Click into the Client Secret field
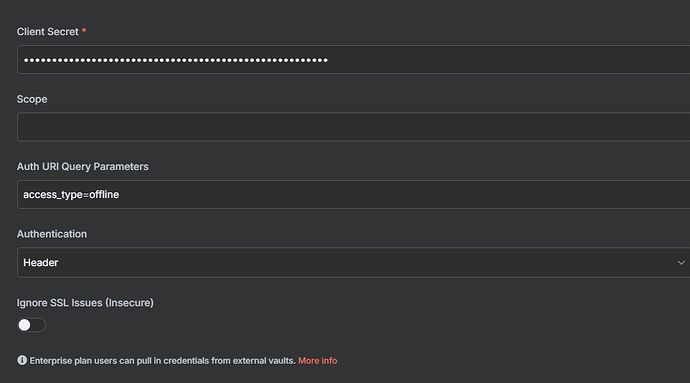The width and height of the screenshot is (690, 383). coord(353,59)
